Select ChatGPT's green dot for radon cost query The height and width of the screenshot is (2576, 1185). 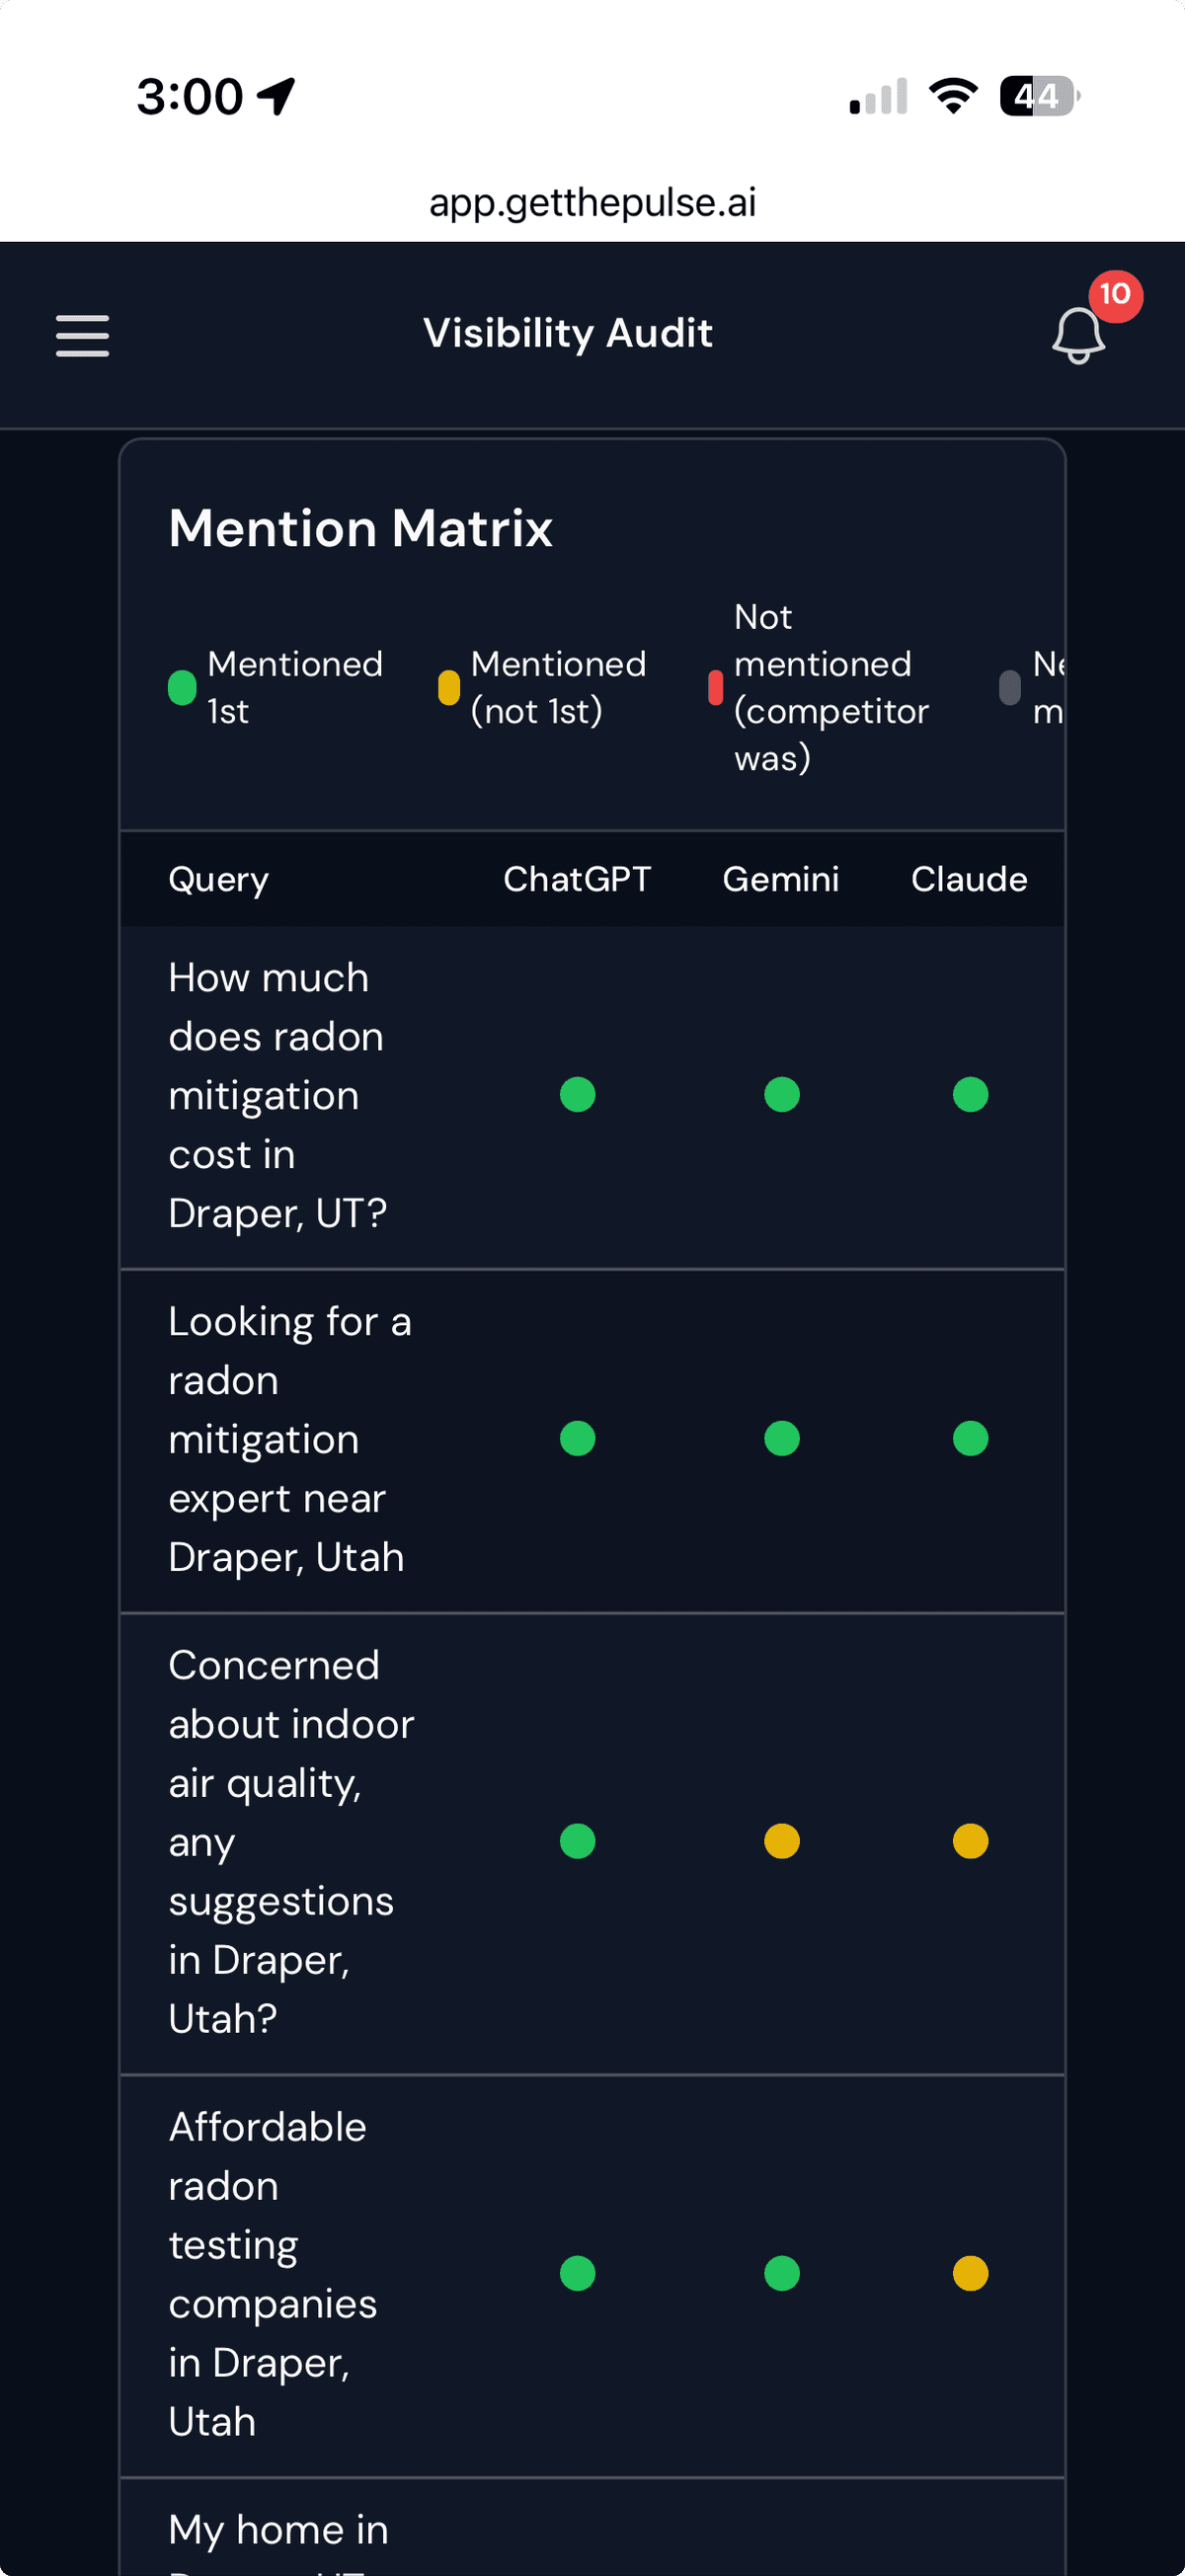point(578,1095)
